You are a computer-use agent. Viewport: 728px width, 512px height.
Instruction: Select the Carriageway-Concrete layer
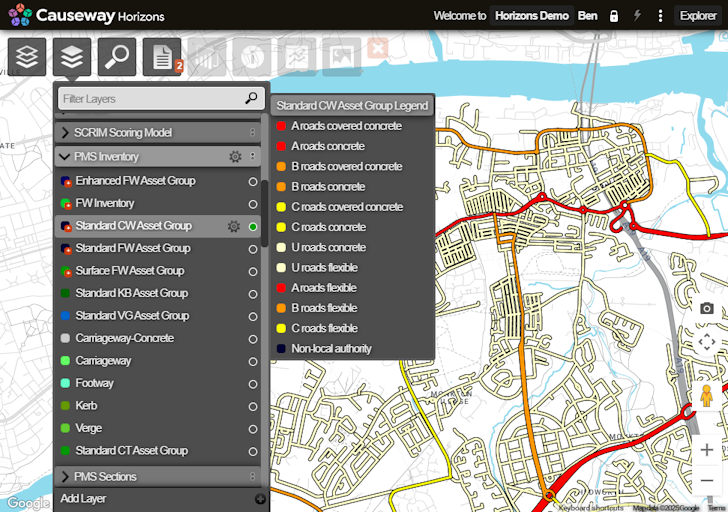[124, 338]
